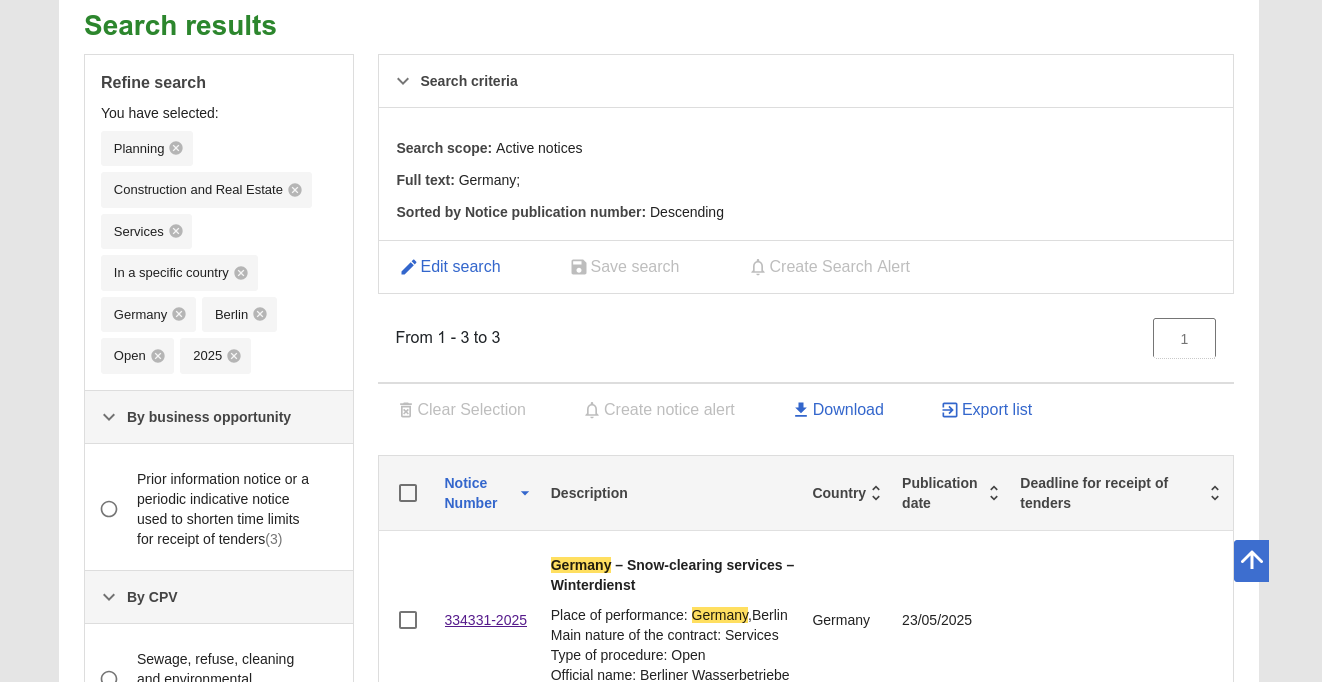The height and width of the screenshot is (682, 1322).
Task: Click the page number input field
Action: 1184,338
